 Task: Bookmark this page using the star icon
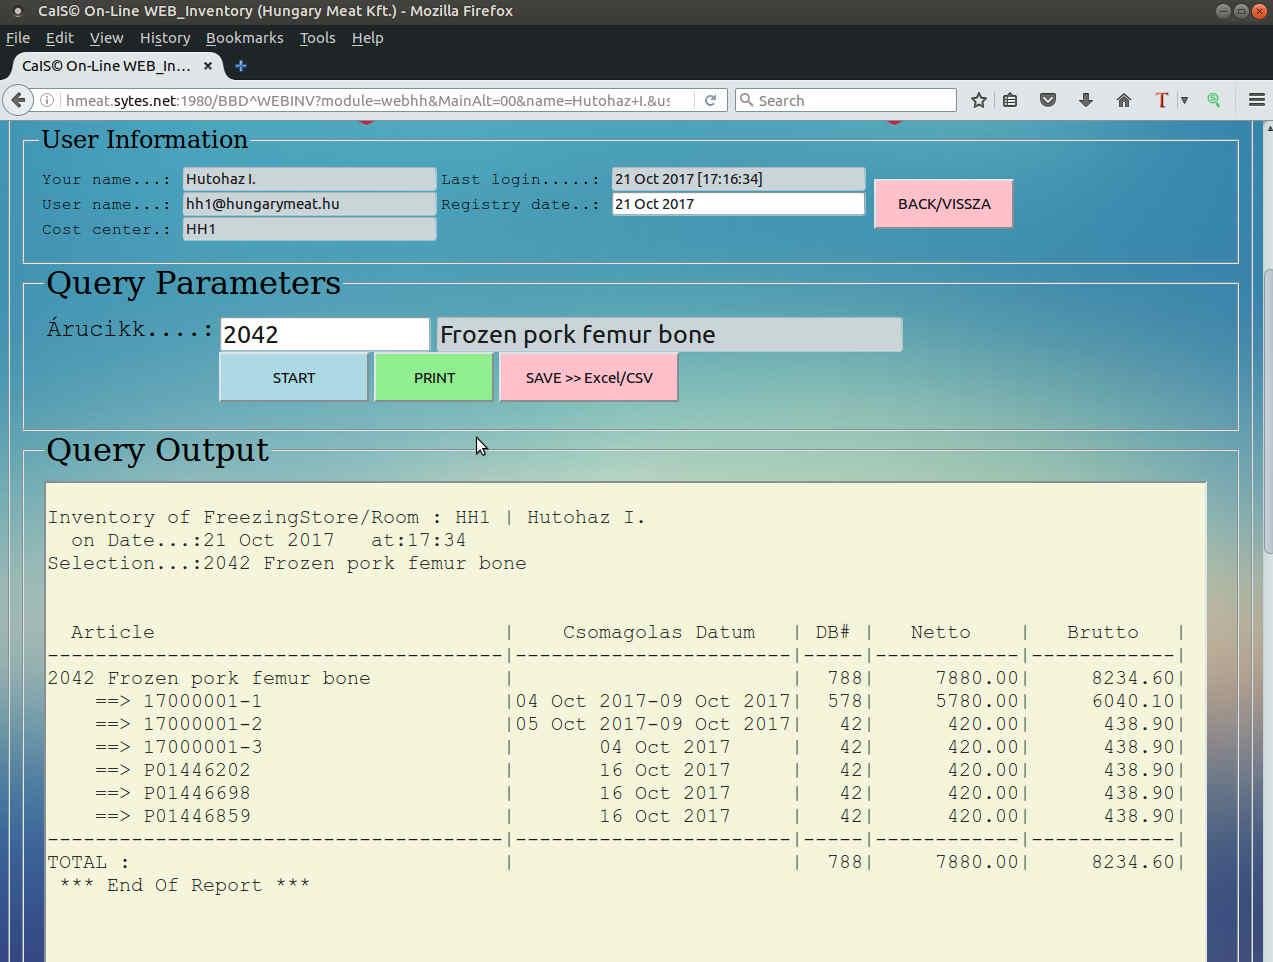coord(978,100)
